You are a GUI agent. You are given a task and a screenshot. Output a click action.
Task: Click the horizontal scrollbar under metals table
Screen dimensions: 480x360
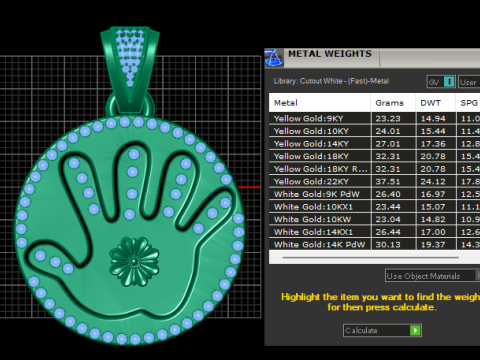click(370, 257)
